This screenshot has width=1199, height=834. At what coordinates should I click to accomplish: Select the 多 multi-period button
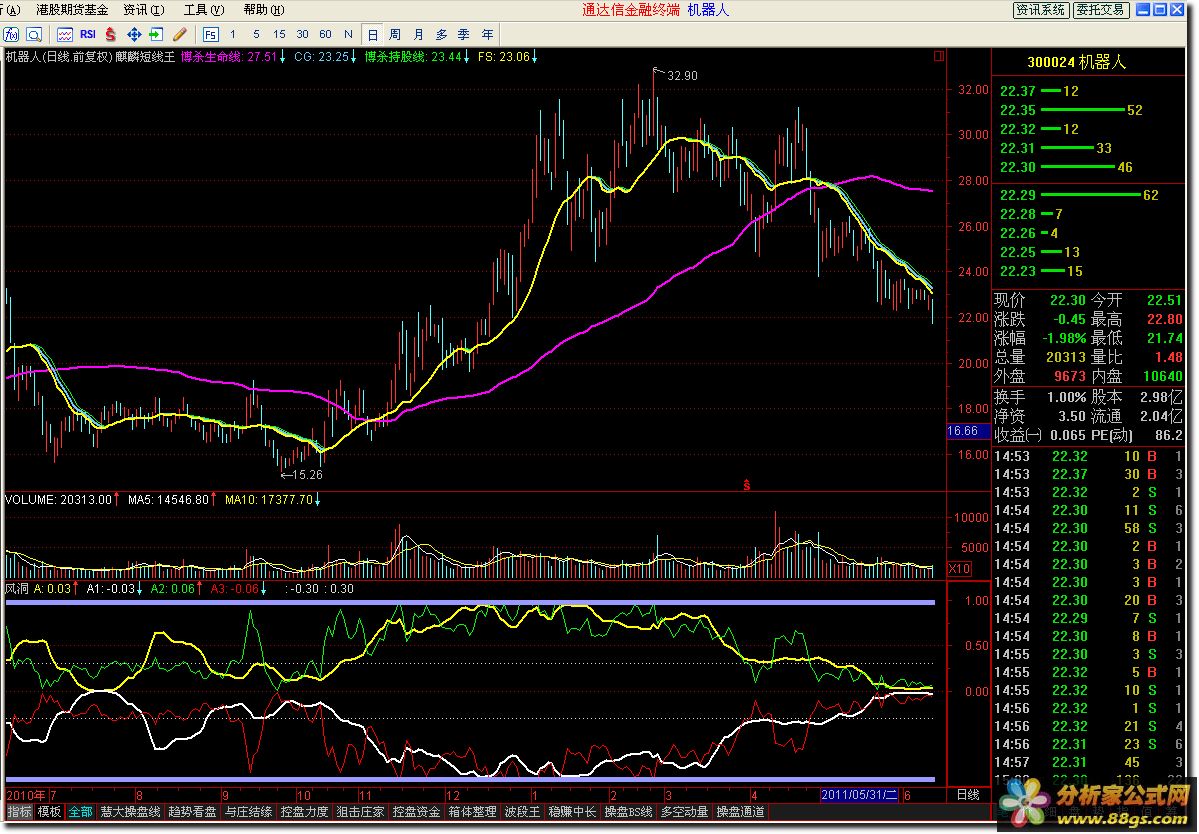pos(441,34)
